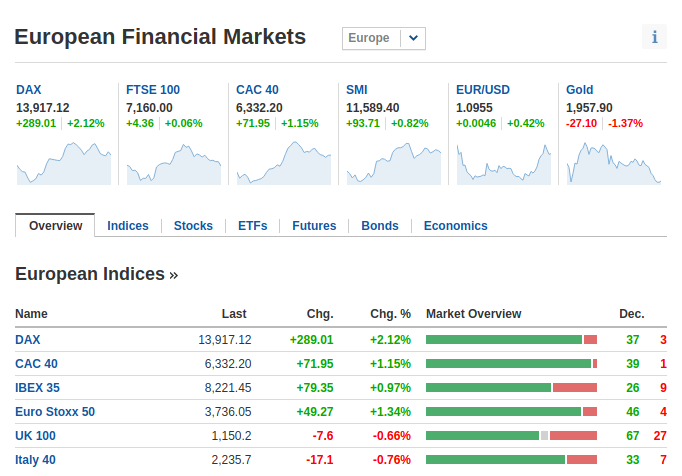Open the Europe region dropdown
Image resolution: width=682 pixels, height=476 pixels.
coord(384,38)
